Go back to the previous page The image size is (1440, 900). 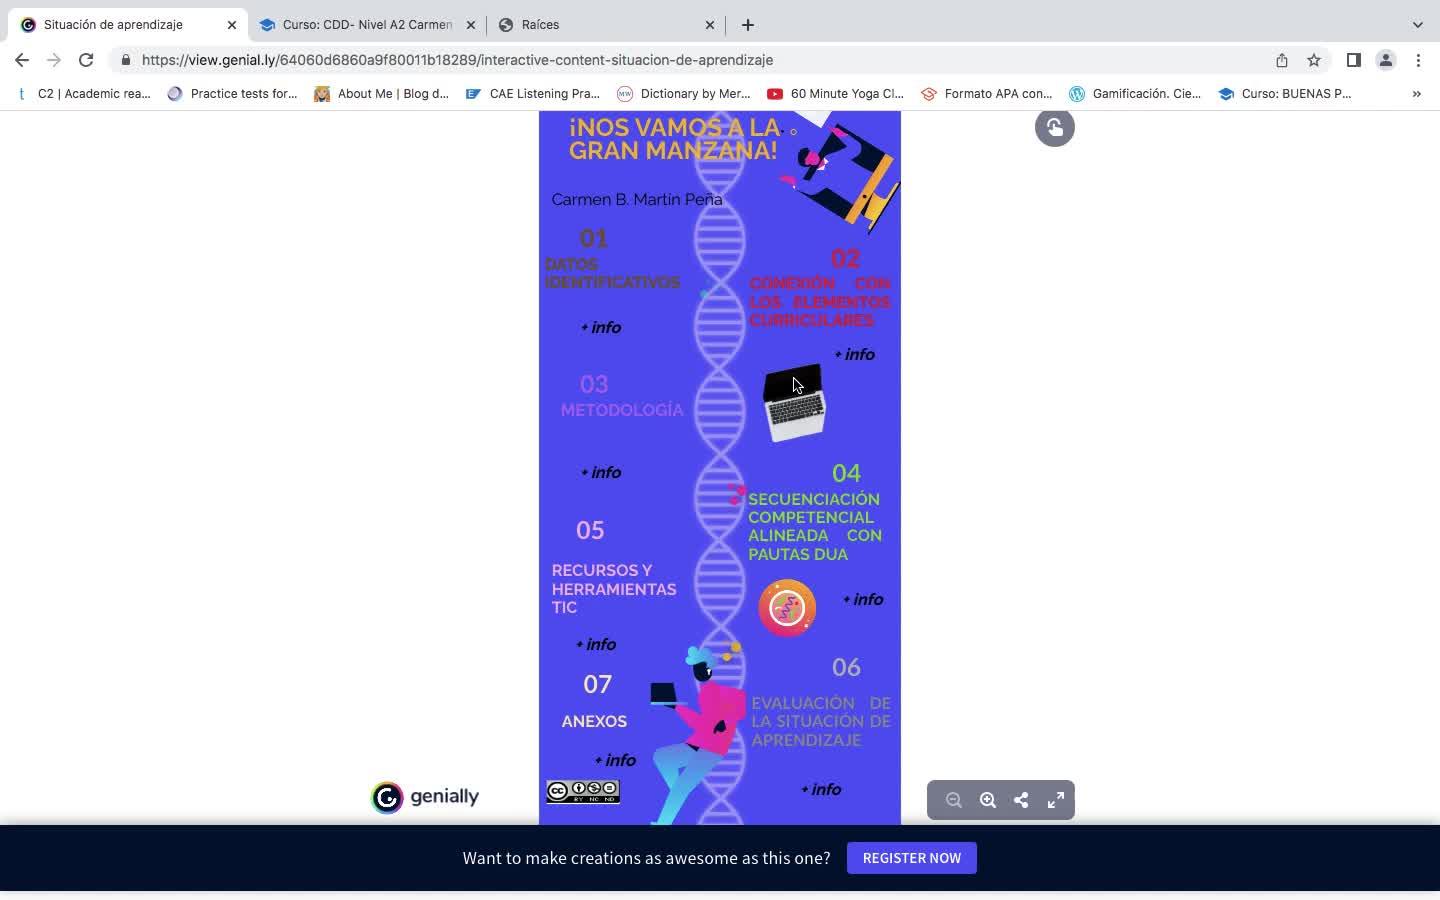click(x=22, y=60)
